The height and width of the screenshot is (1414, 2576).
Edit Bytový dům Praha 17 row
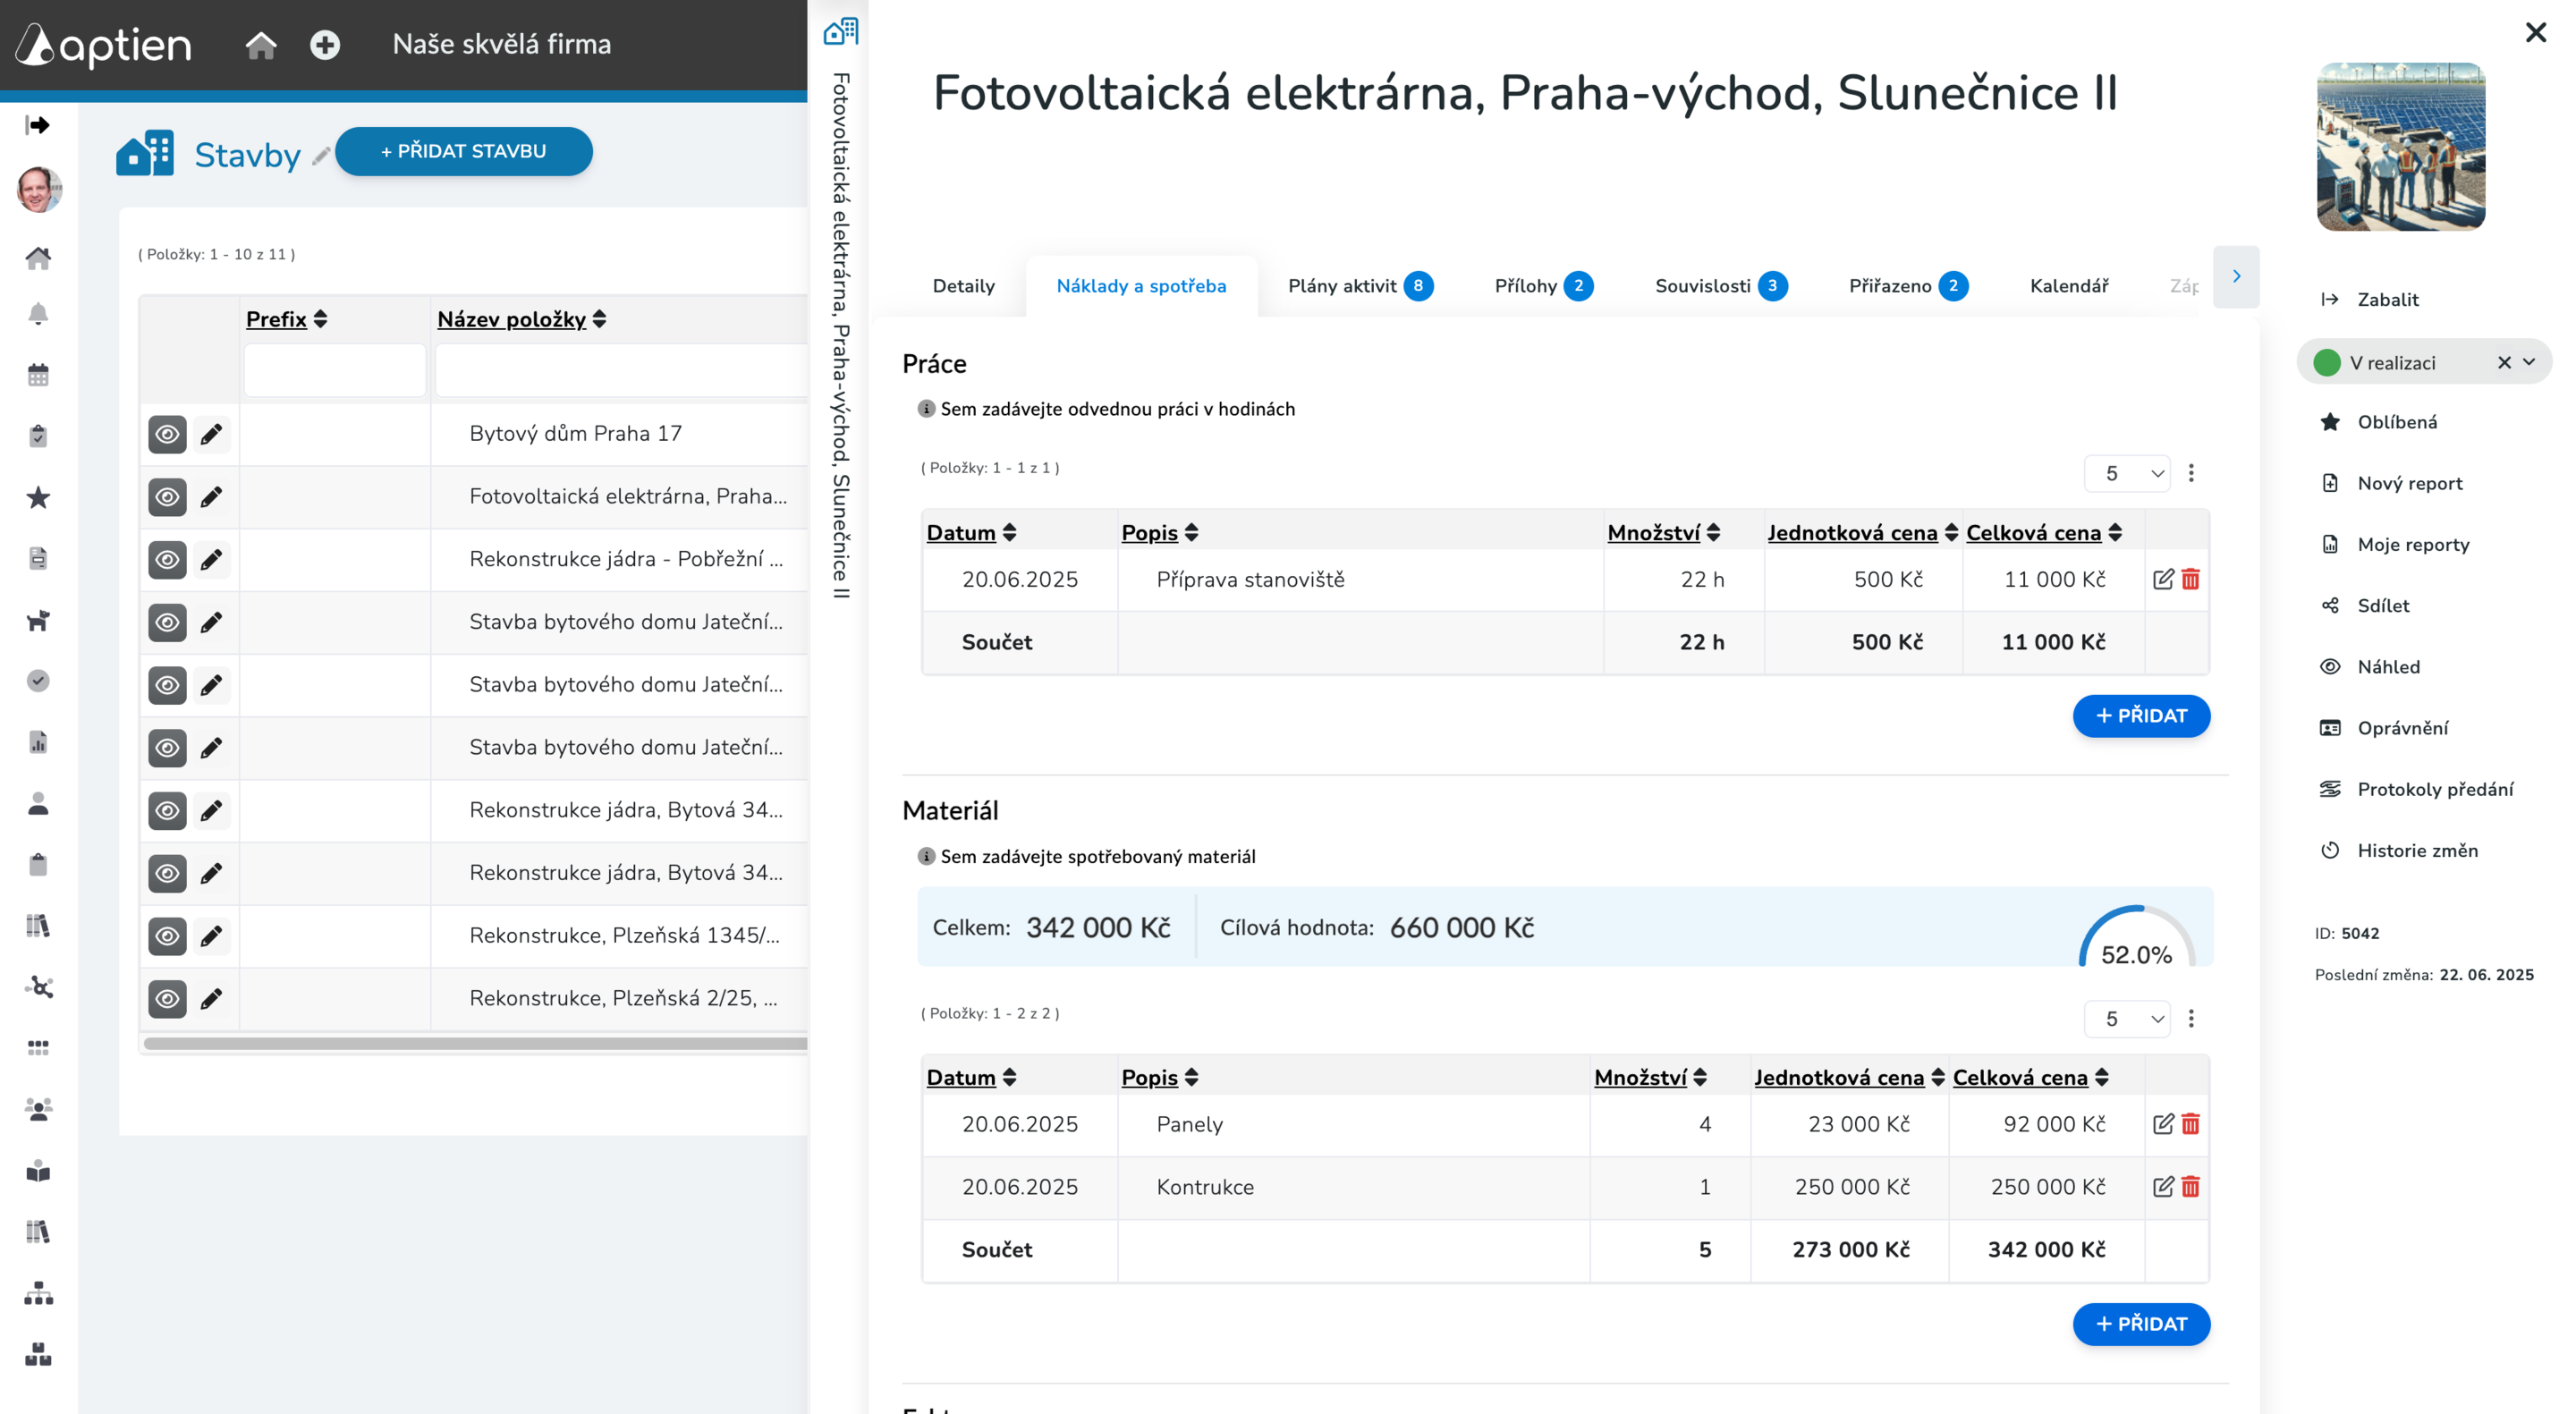211,434
